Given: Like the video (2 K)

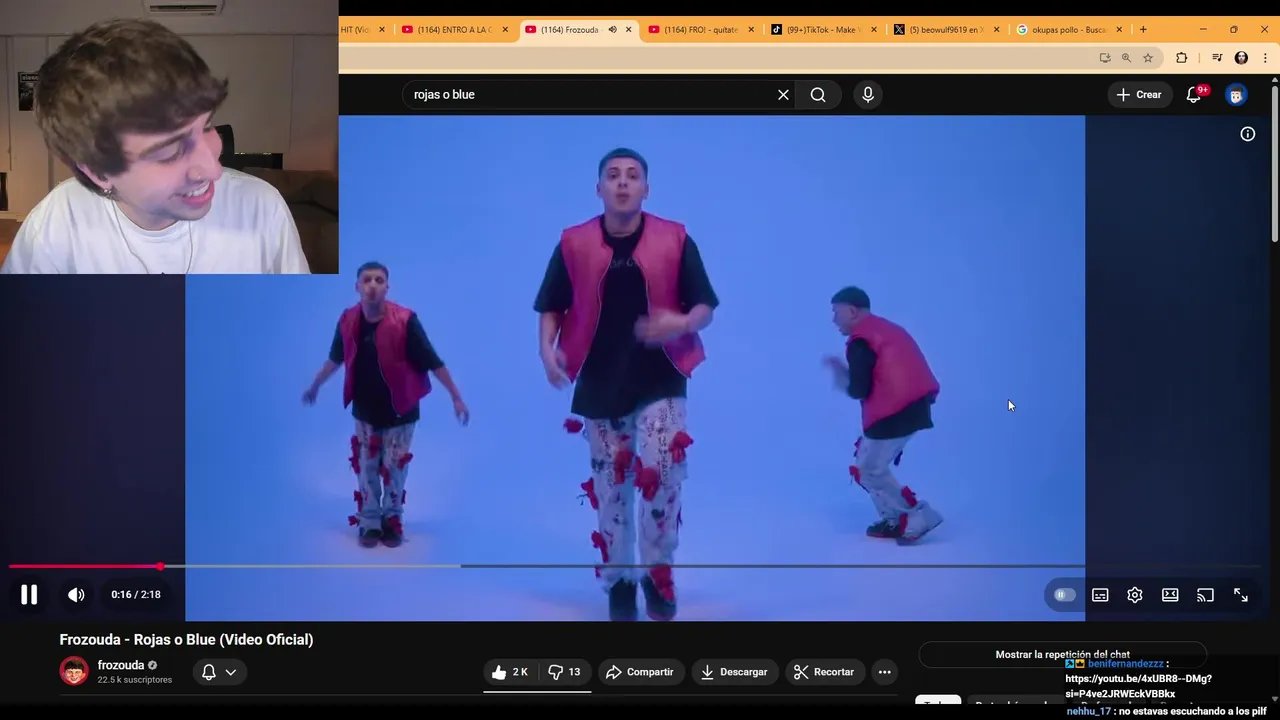Looking at the screenshot, I should [510, 672].
